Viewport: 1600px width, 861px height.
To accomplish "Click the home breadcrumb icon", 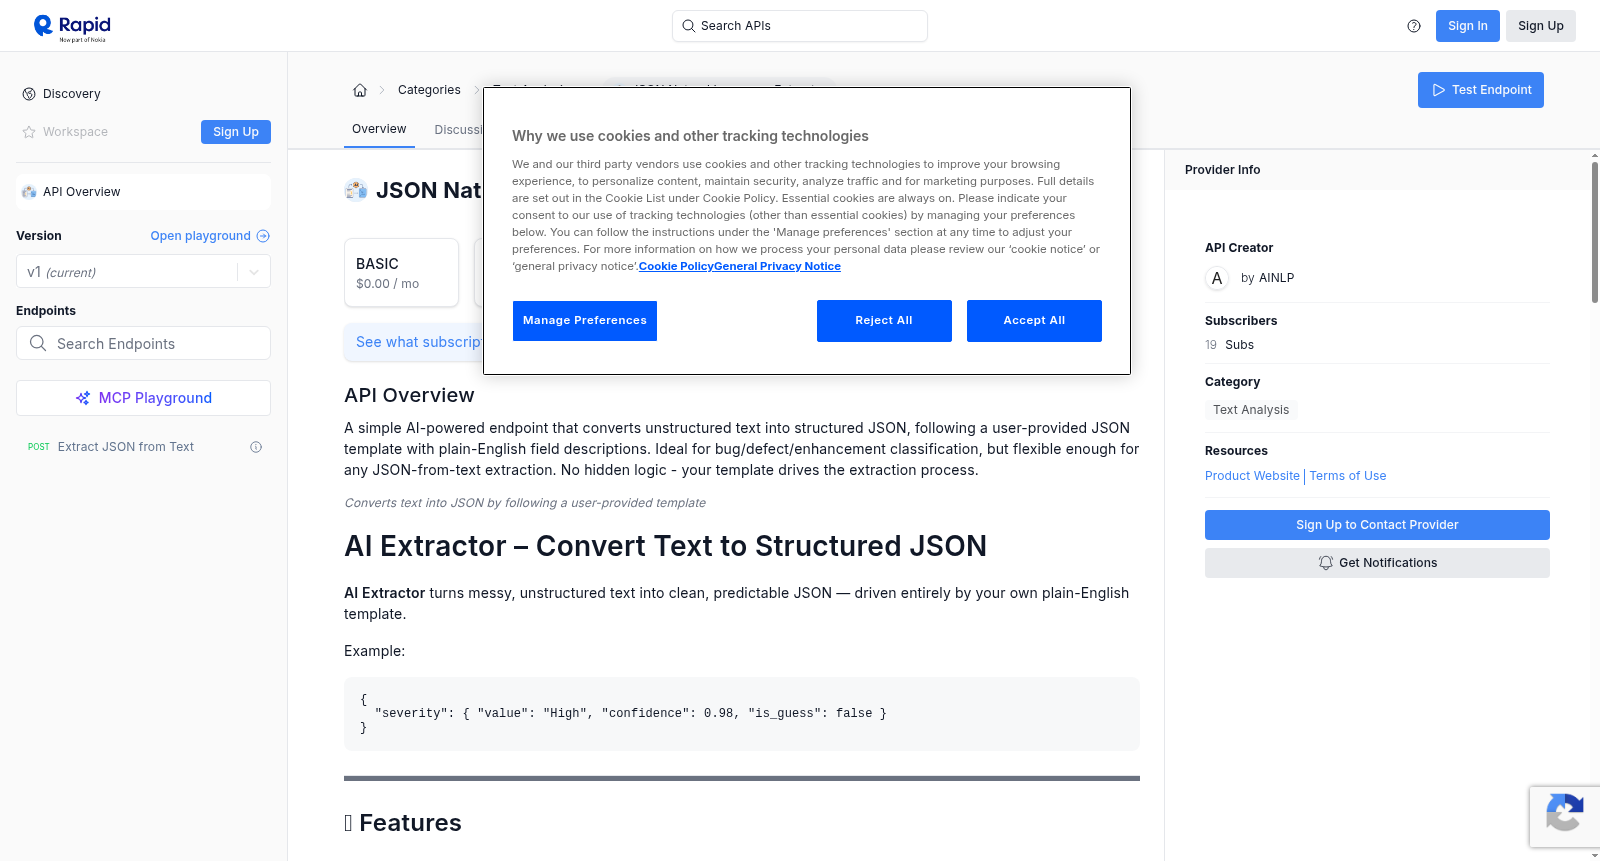I will pos(360,90).
